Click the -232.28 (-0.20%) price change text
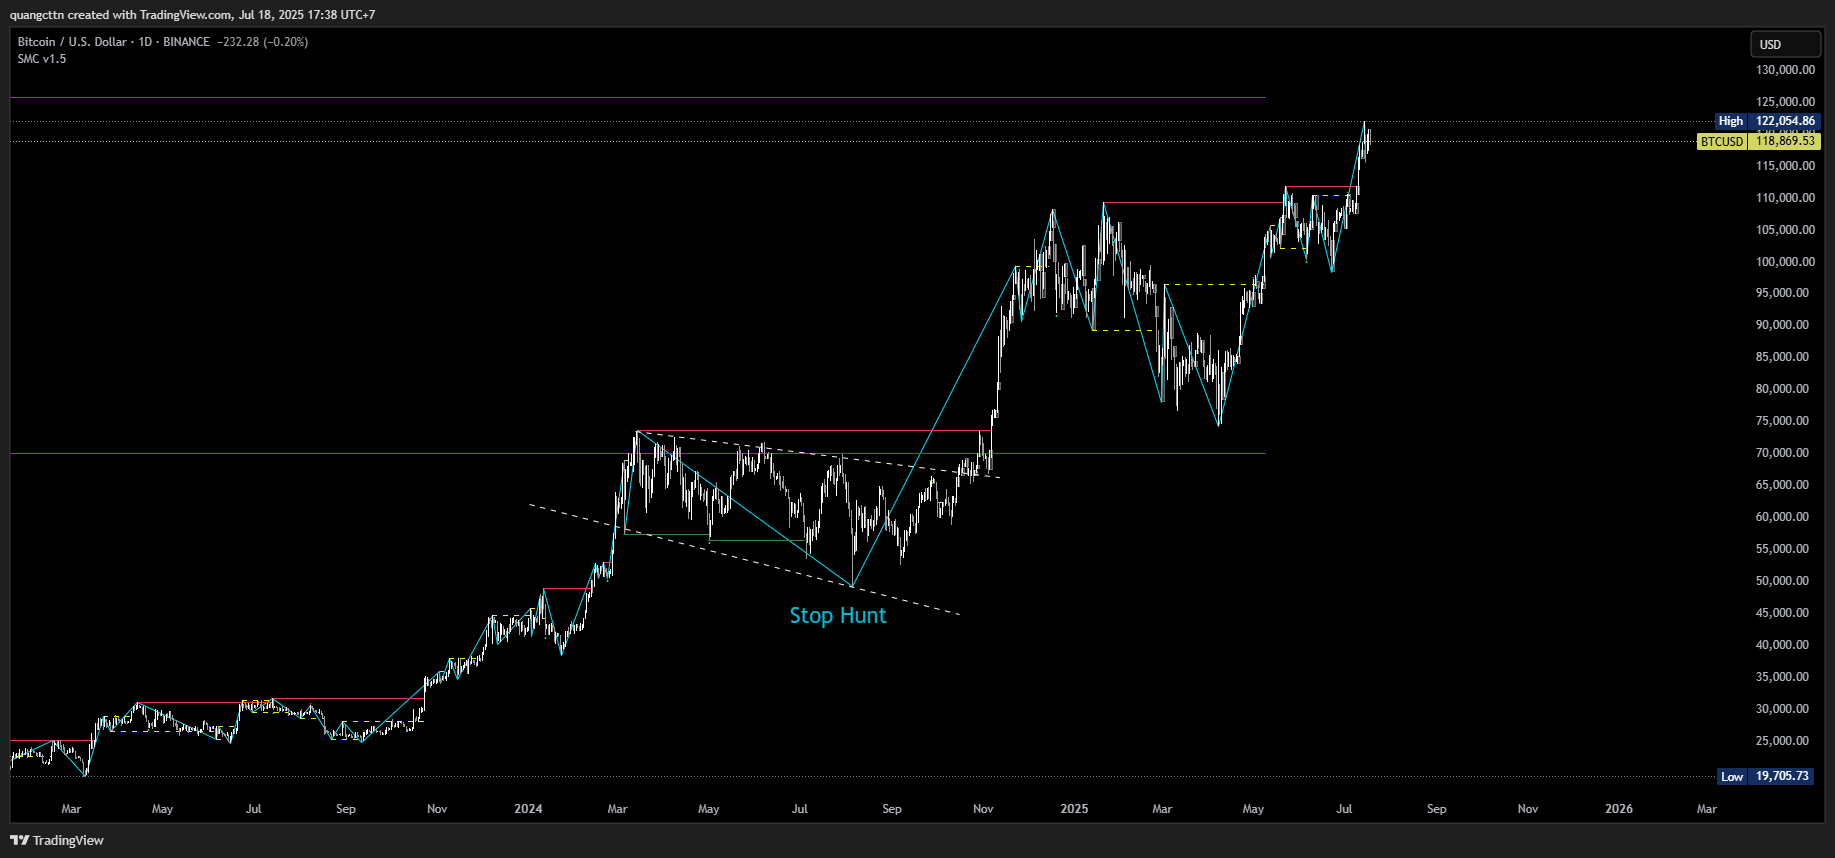 (x=263, y=42)
